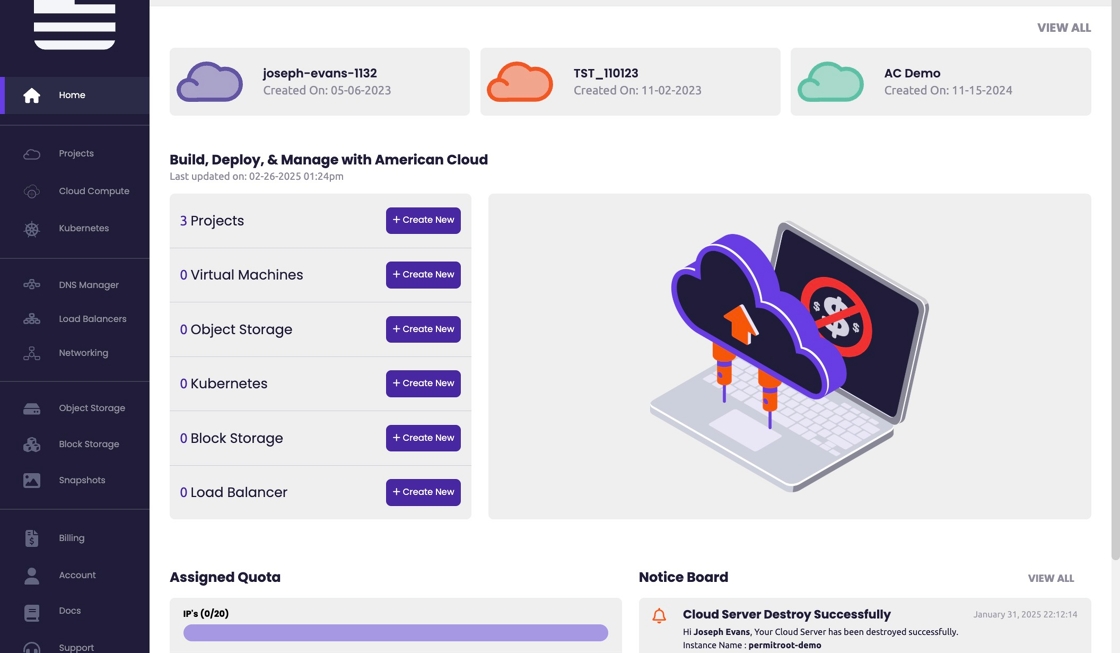This screenshot has width=1120, height=653.
Task: Open the joseph-evans-1132 project card
Action: 319,82
